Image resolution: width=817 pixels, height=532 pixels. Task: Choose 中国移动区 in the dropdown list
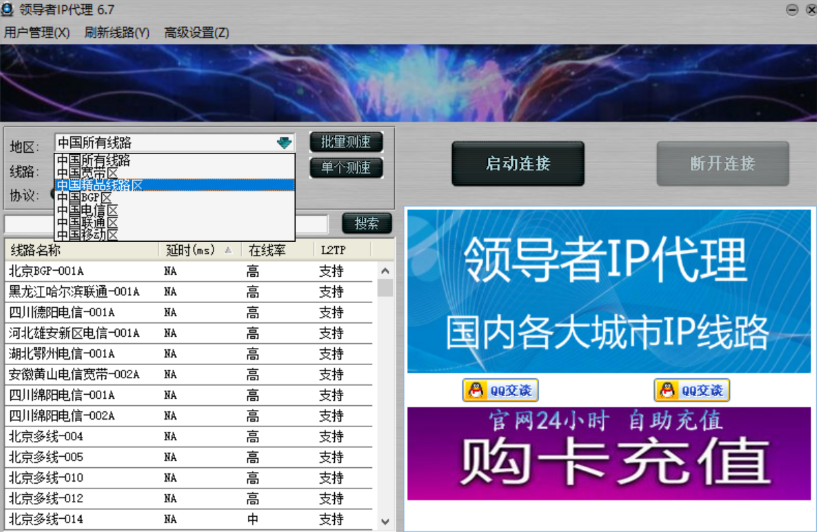87,234
